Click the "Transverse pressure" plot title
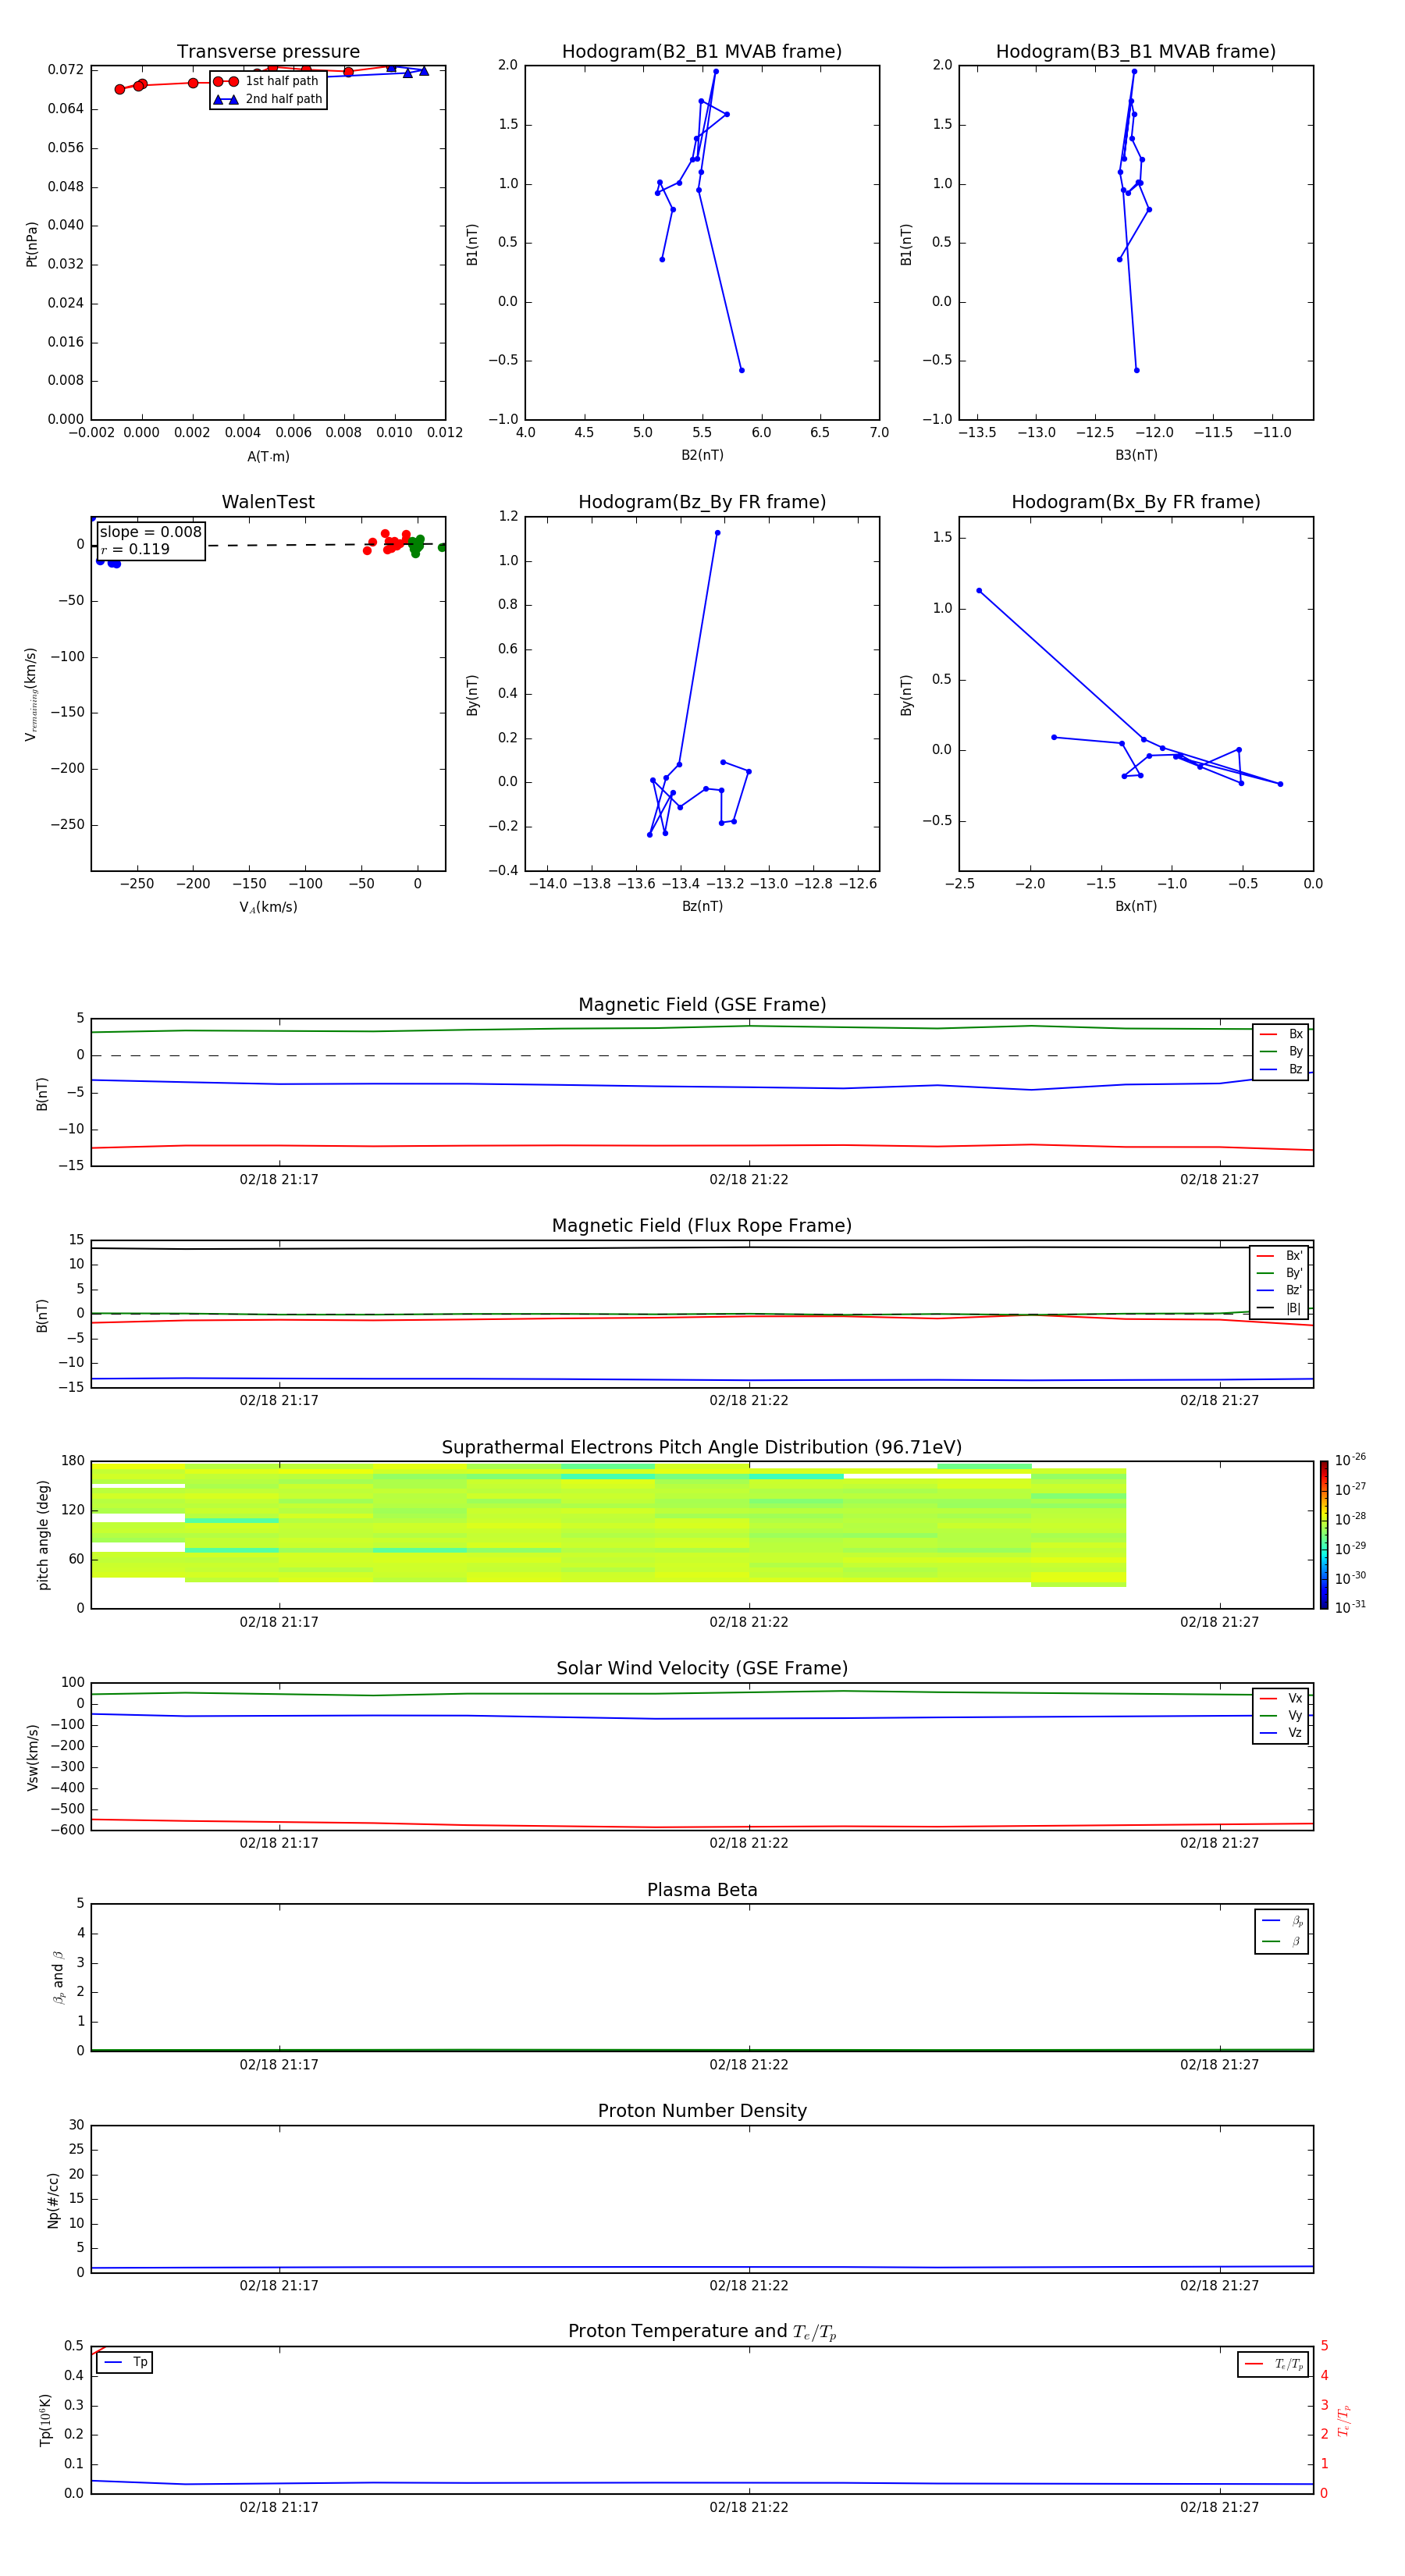 coord(268,51)
